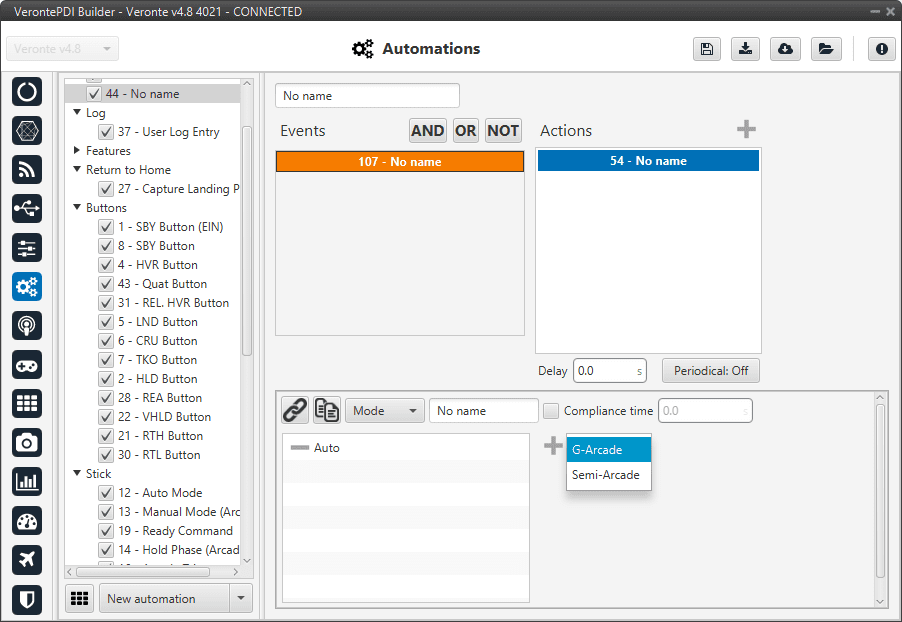This screenshot has height=622, width=902.
Task: Click the save floppy disk icon
Action: 707,49
